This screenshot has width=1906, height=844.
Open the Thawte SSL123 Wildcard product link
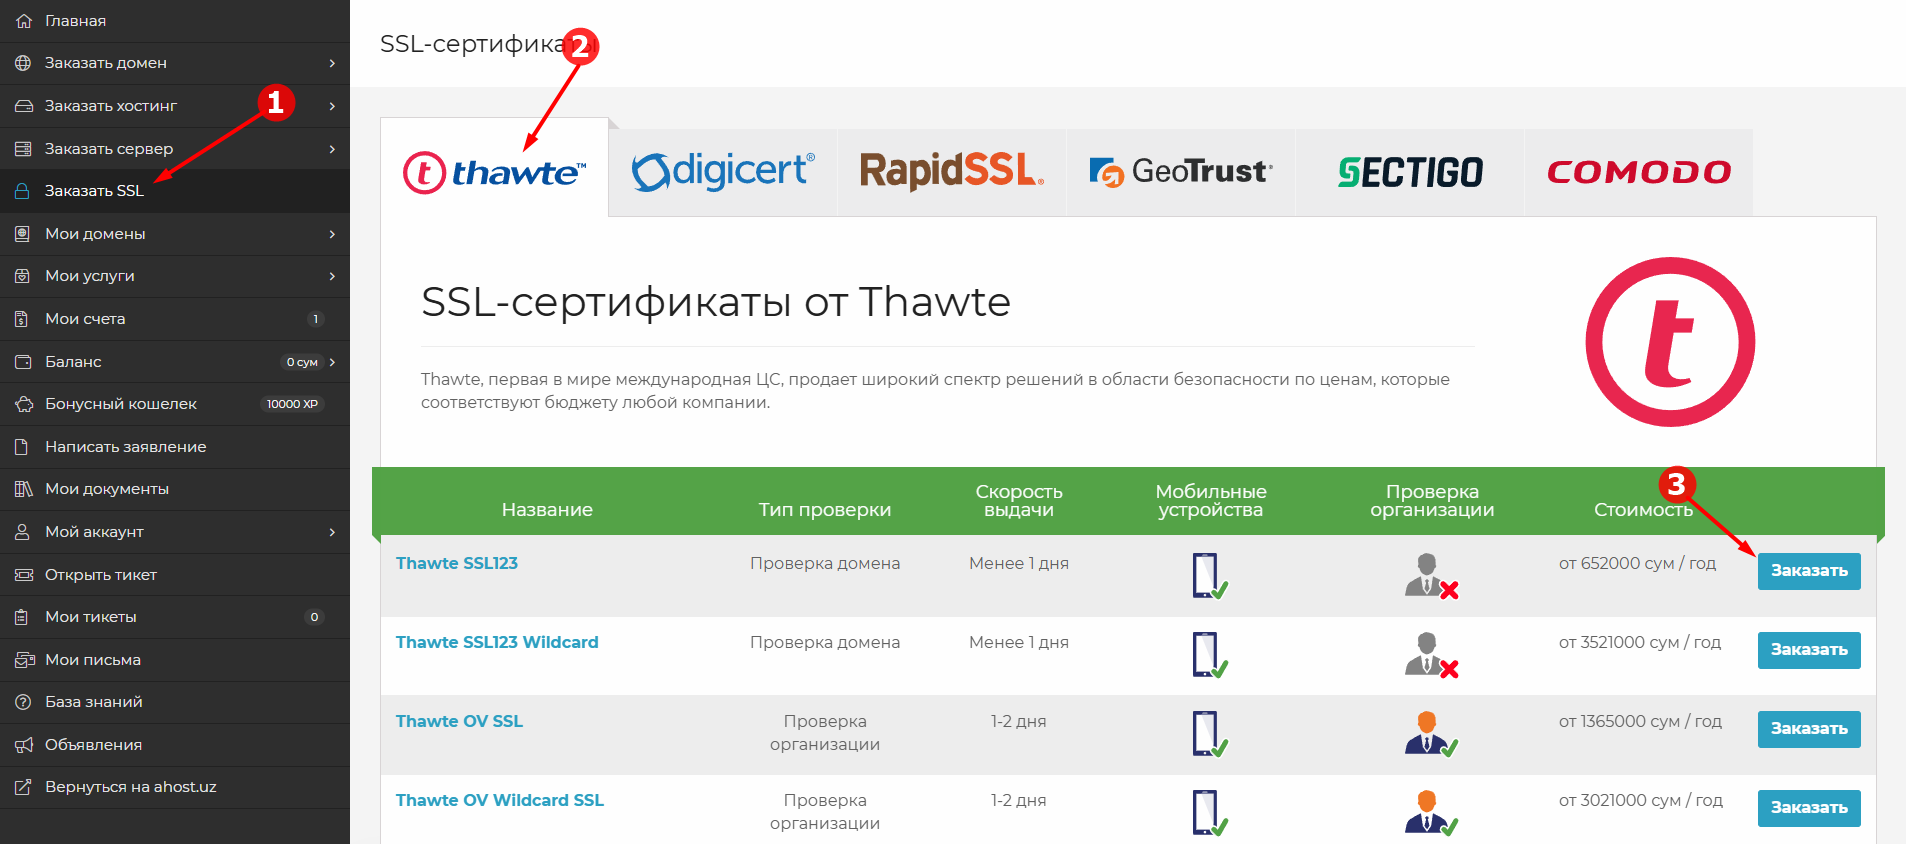click(x=497, y=642)
